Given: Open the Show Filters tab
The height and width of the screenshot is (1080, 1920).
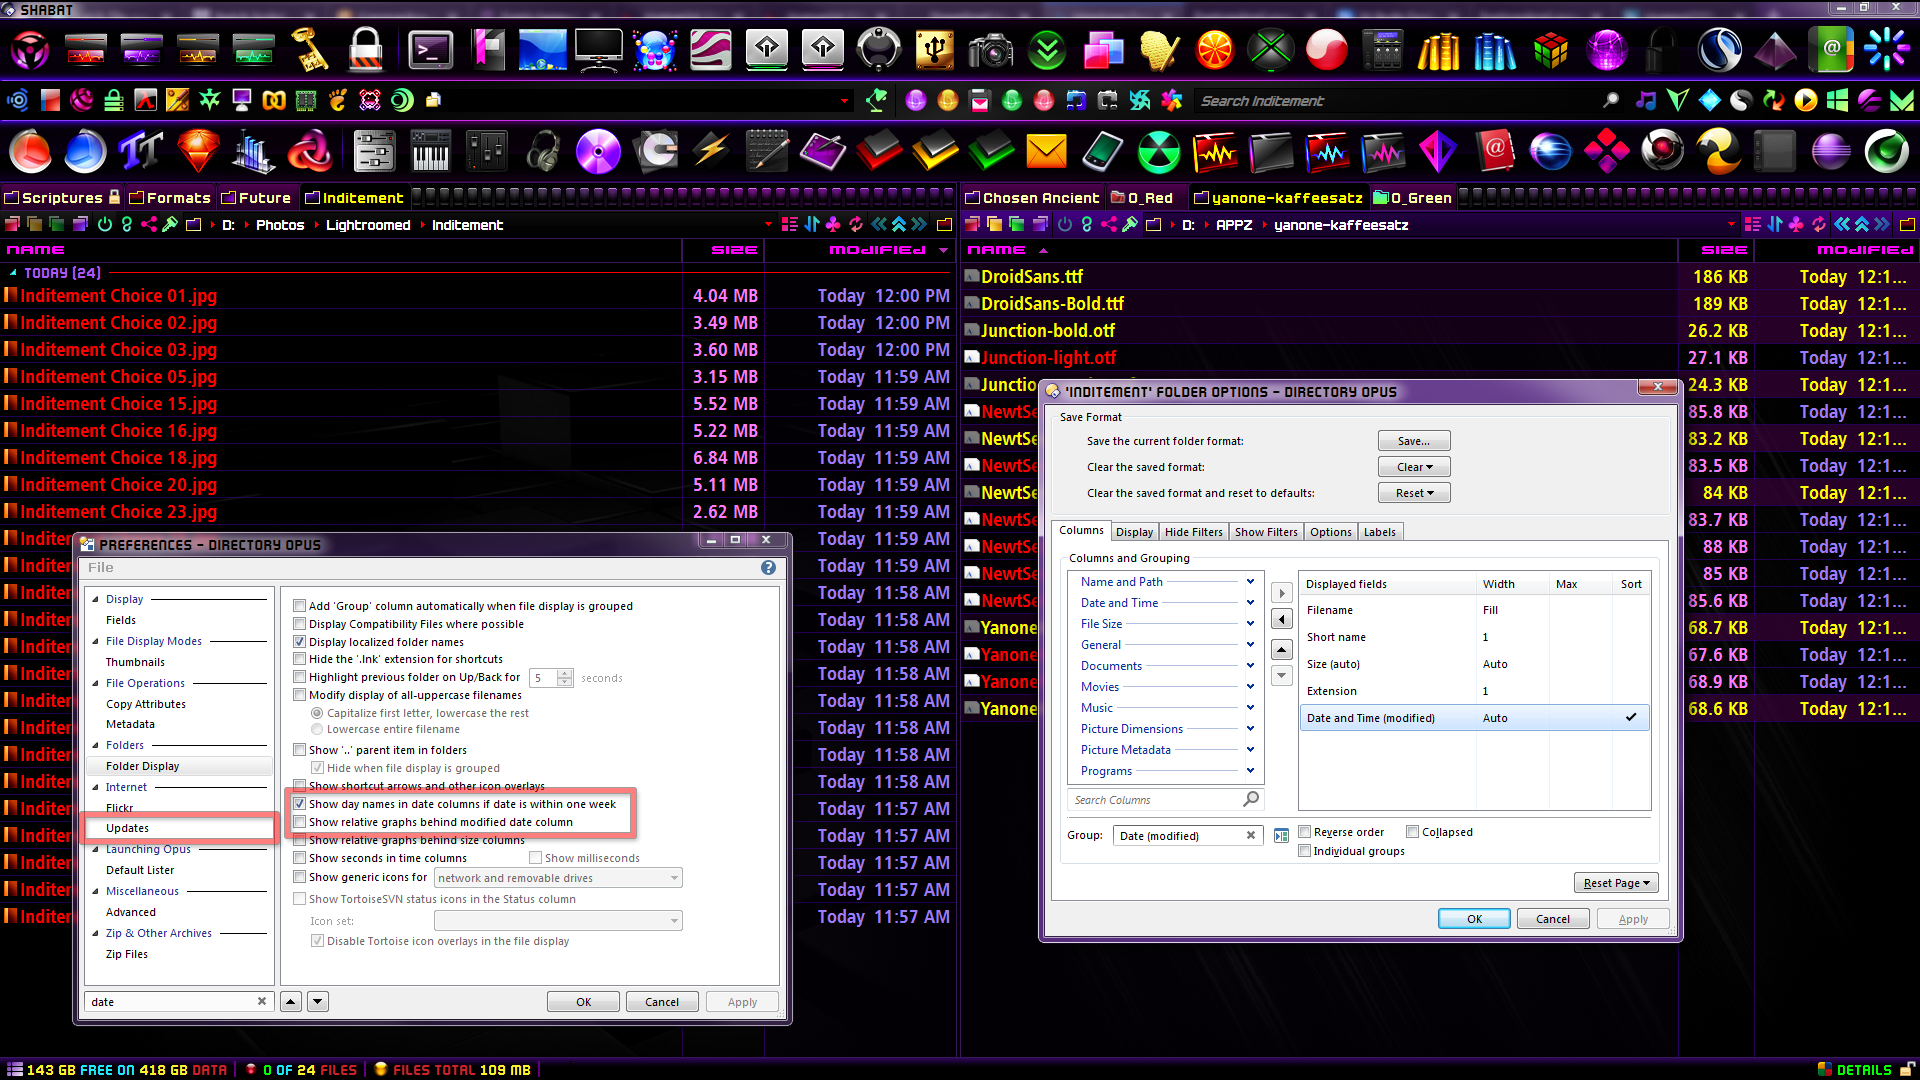Looking at the screenshot, I should [x=1265, y=532].
